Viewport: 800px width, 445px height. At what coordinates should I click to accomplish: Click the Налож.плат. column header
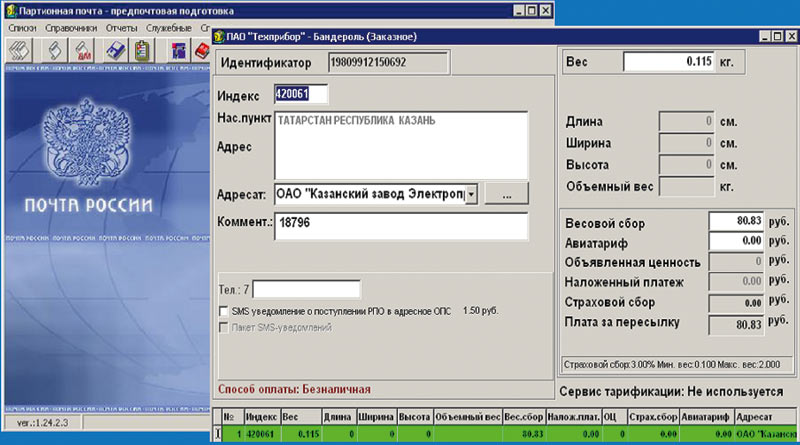573,417
